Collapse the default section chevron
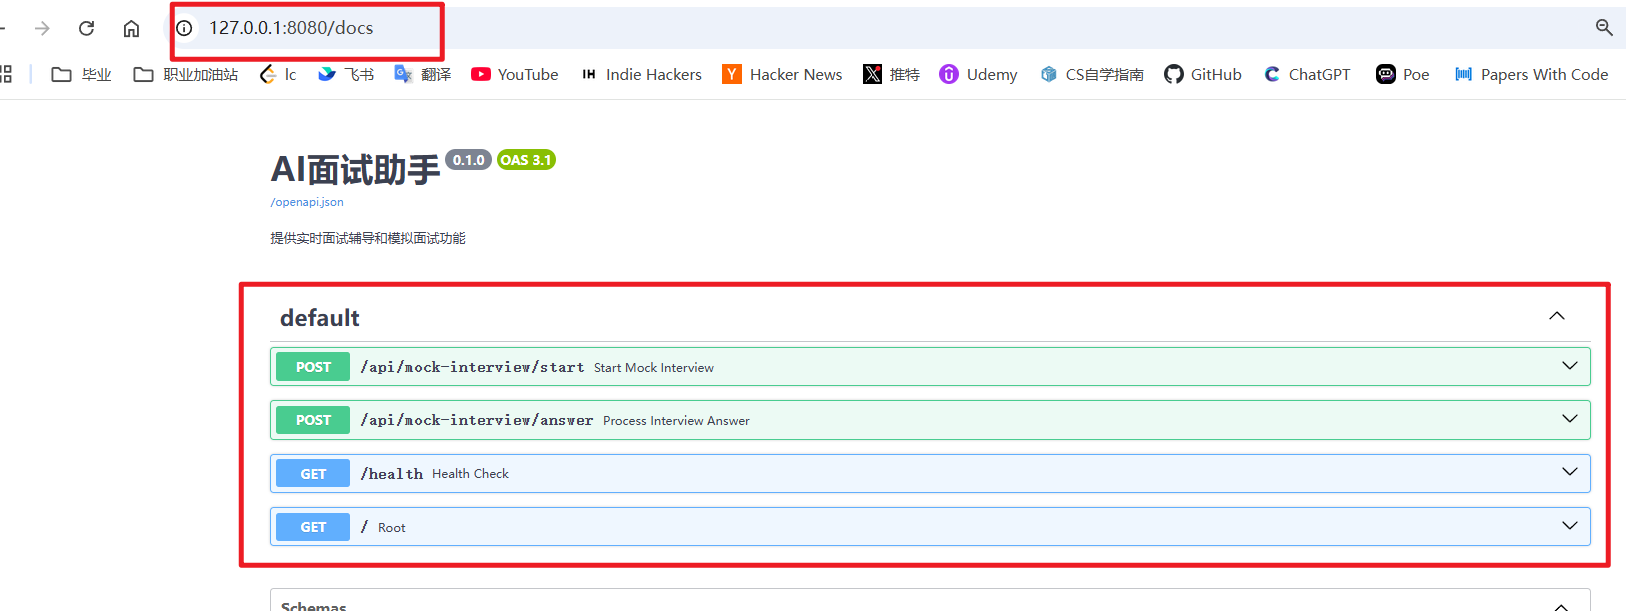 pos(1556,316)
